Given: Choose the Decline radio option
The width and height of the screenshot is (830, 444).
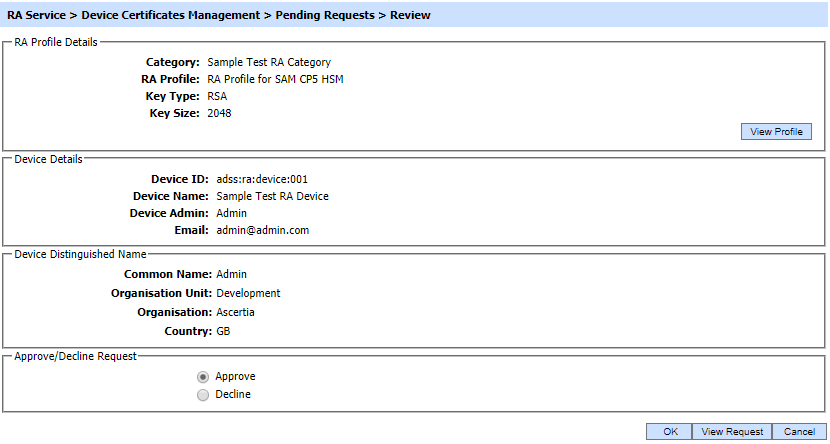Looking at the screenshot, I should tap(203, 395).
